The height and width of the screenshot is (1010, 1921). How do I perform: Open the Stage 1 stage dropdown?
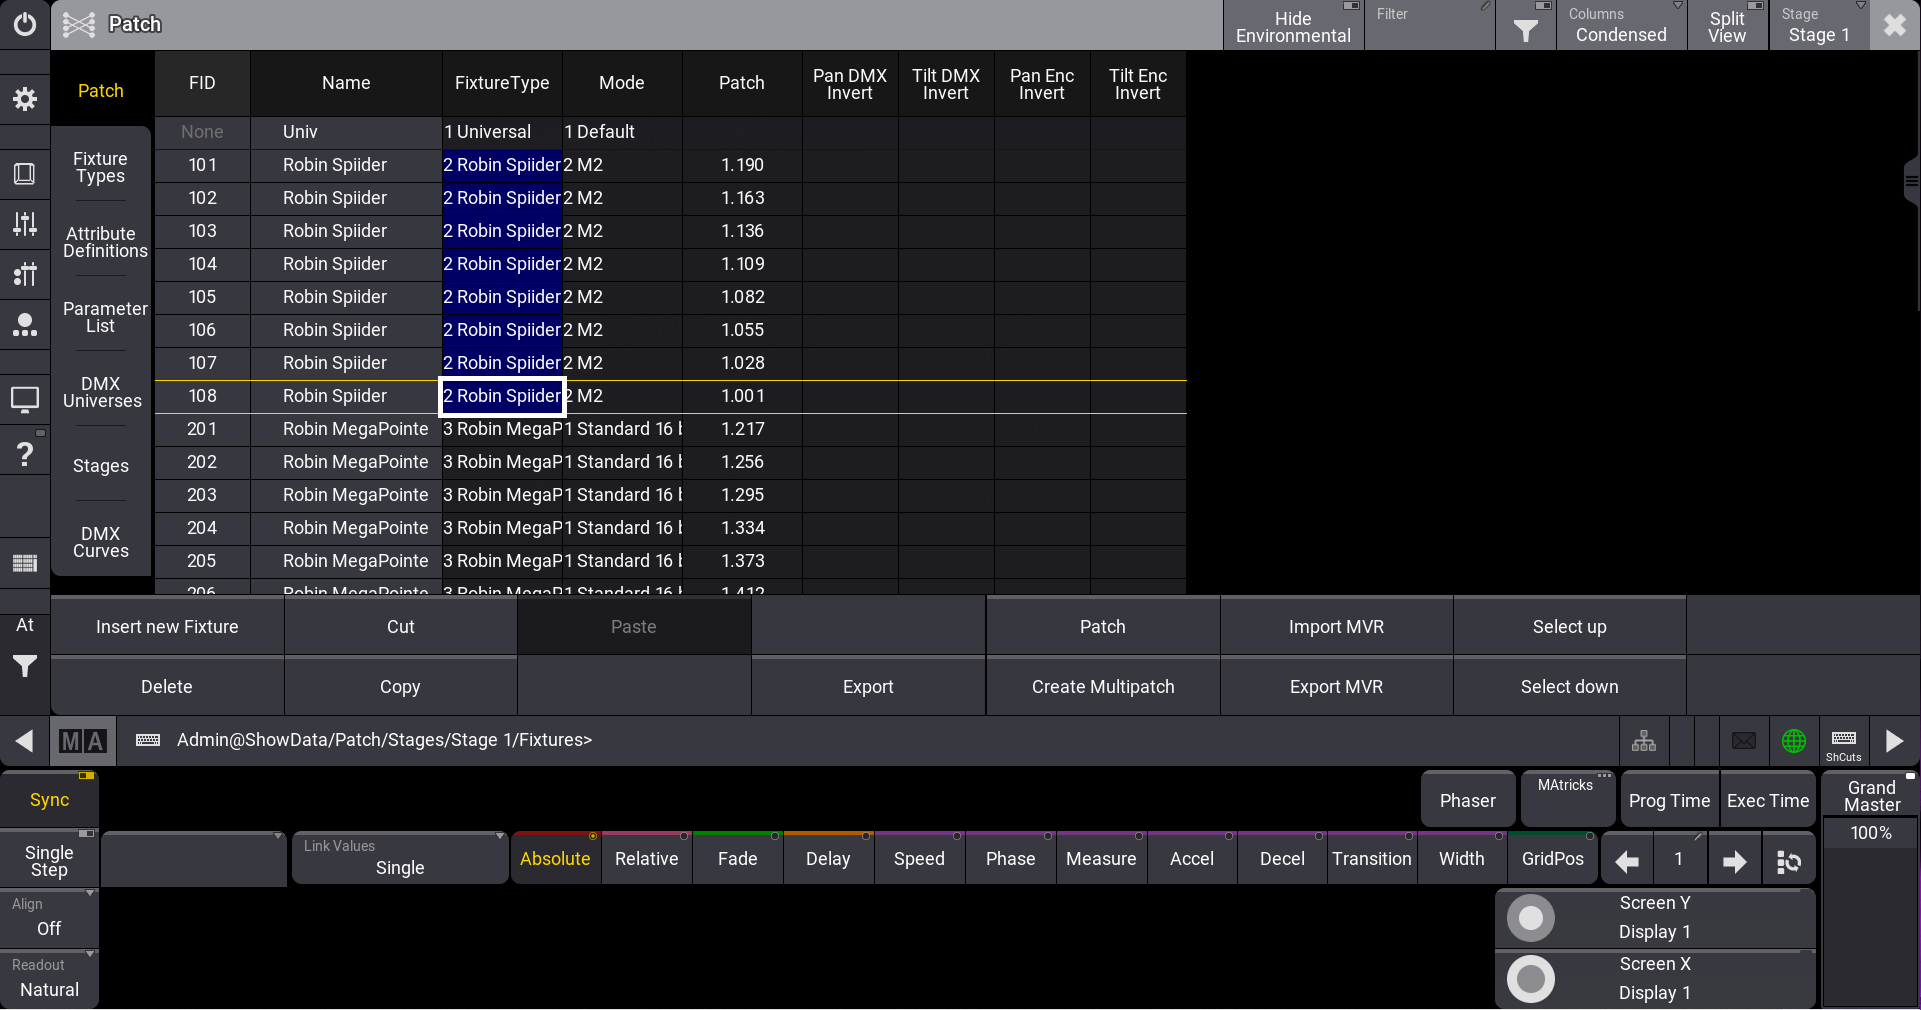click(1819, 25)
